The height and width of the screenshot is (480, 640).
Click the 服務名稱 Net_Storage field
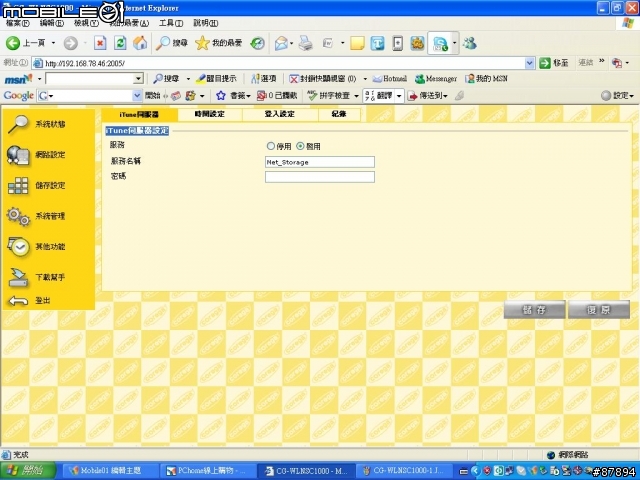tap(320, 162)
